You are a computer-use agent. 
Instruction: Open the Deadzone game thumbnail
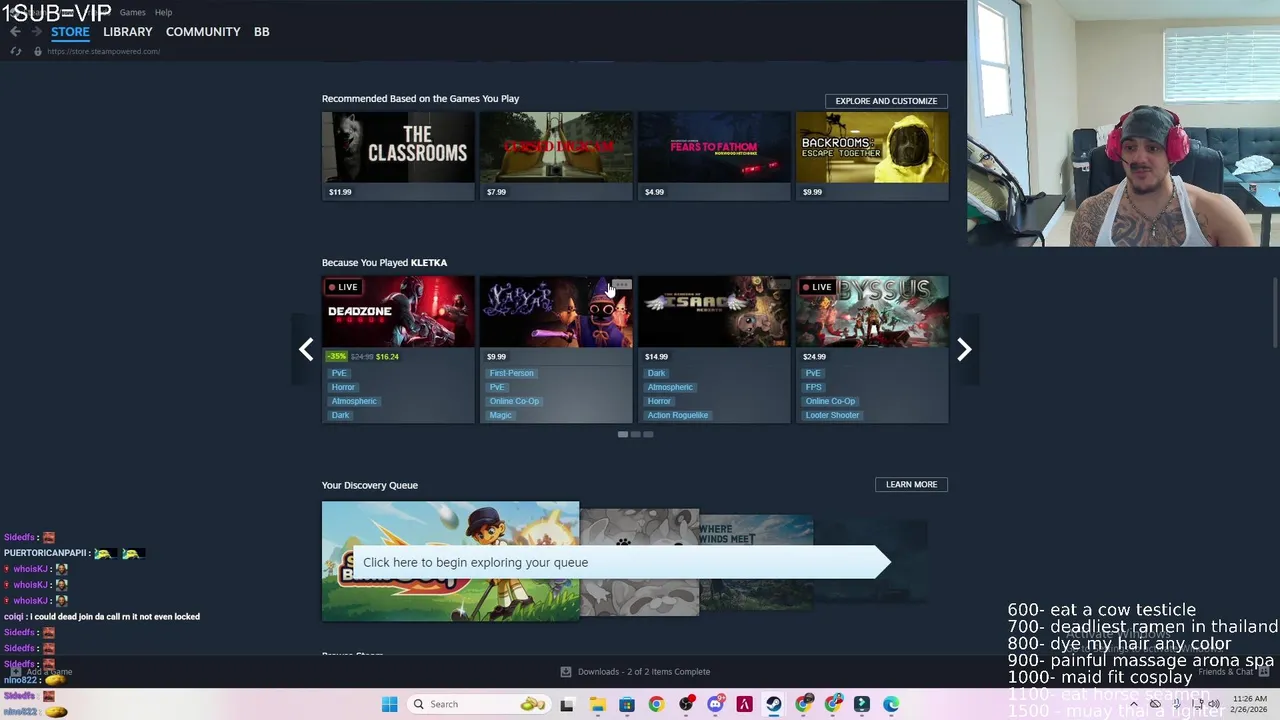(x=398, y=312)
